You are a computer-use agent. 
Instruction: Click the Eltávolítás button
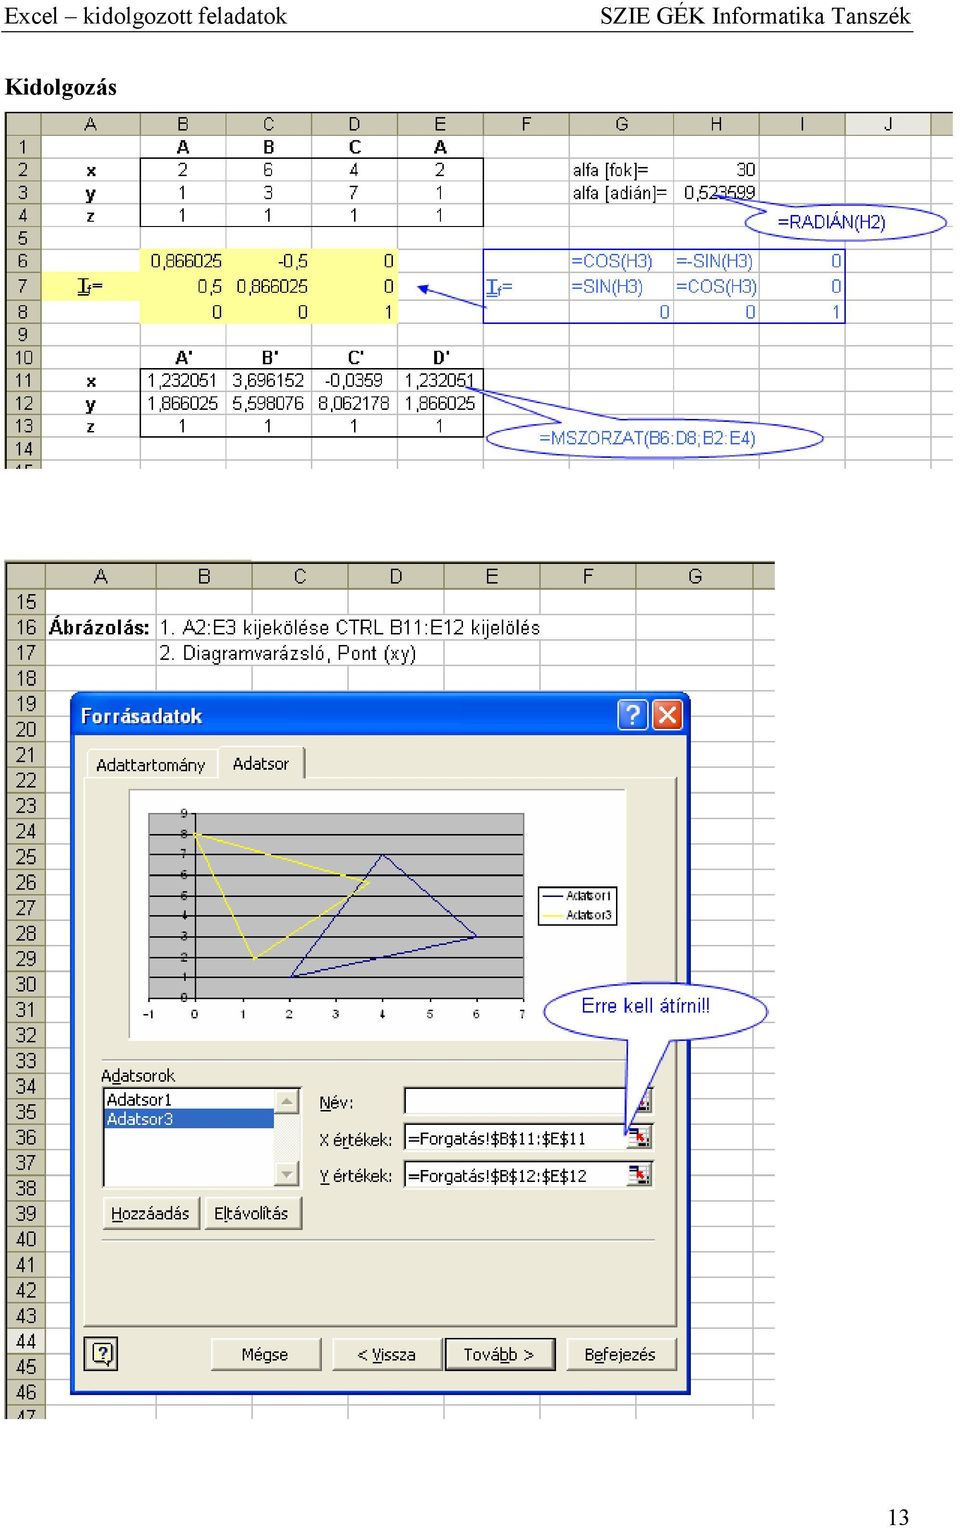pyautogui.click(x=252, y=1213)
